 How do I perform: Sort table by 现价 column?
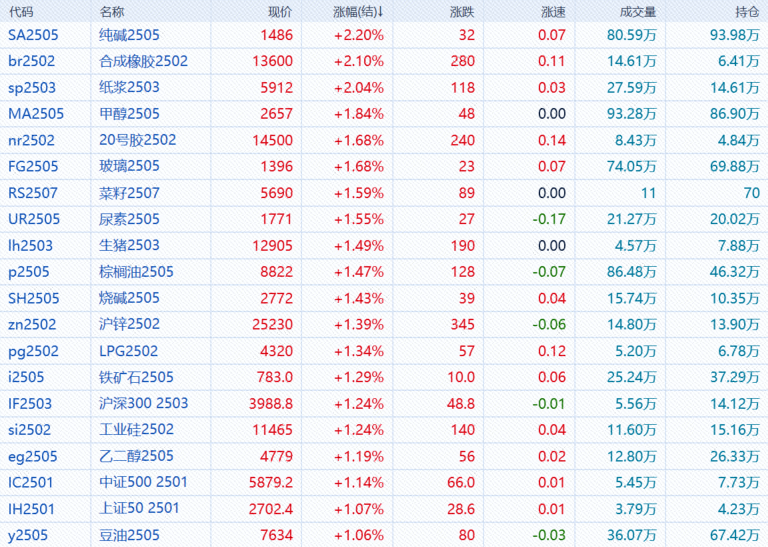click(x=280, y=12)
